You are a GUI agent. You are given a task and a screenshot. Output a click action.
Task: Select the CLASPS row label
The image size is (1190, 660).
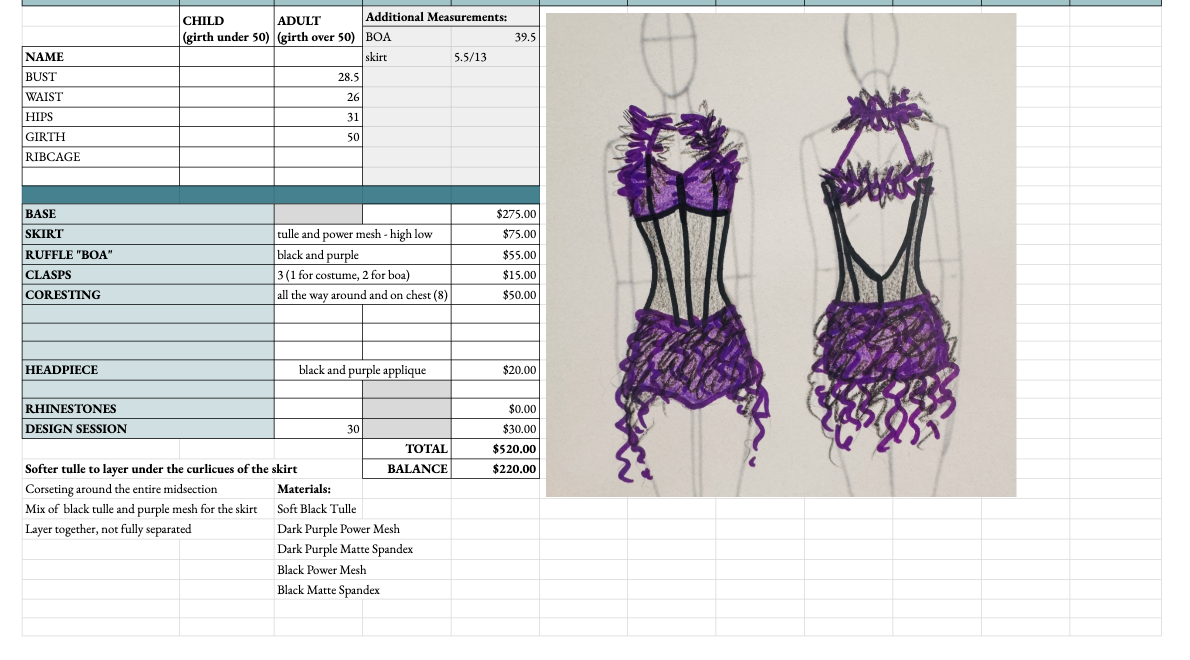coord(148,275)
